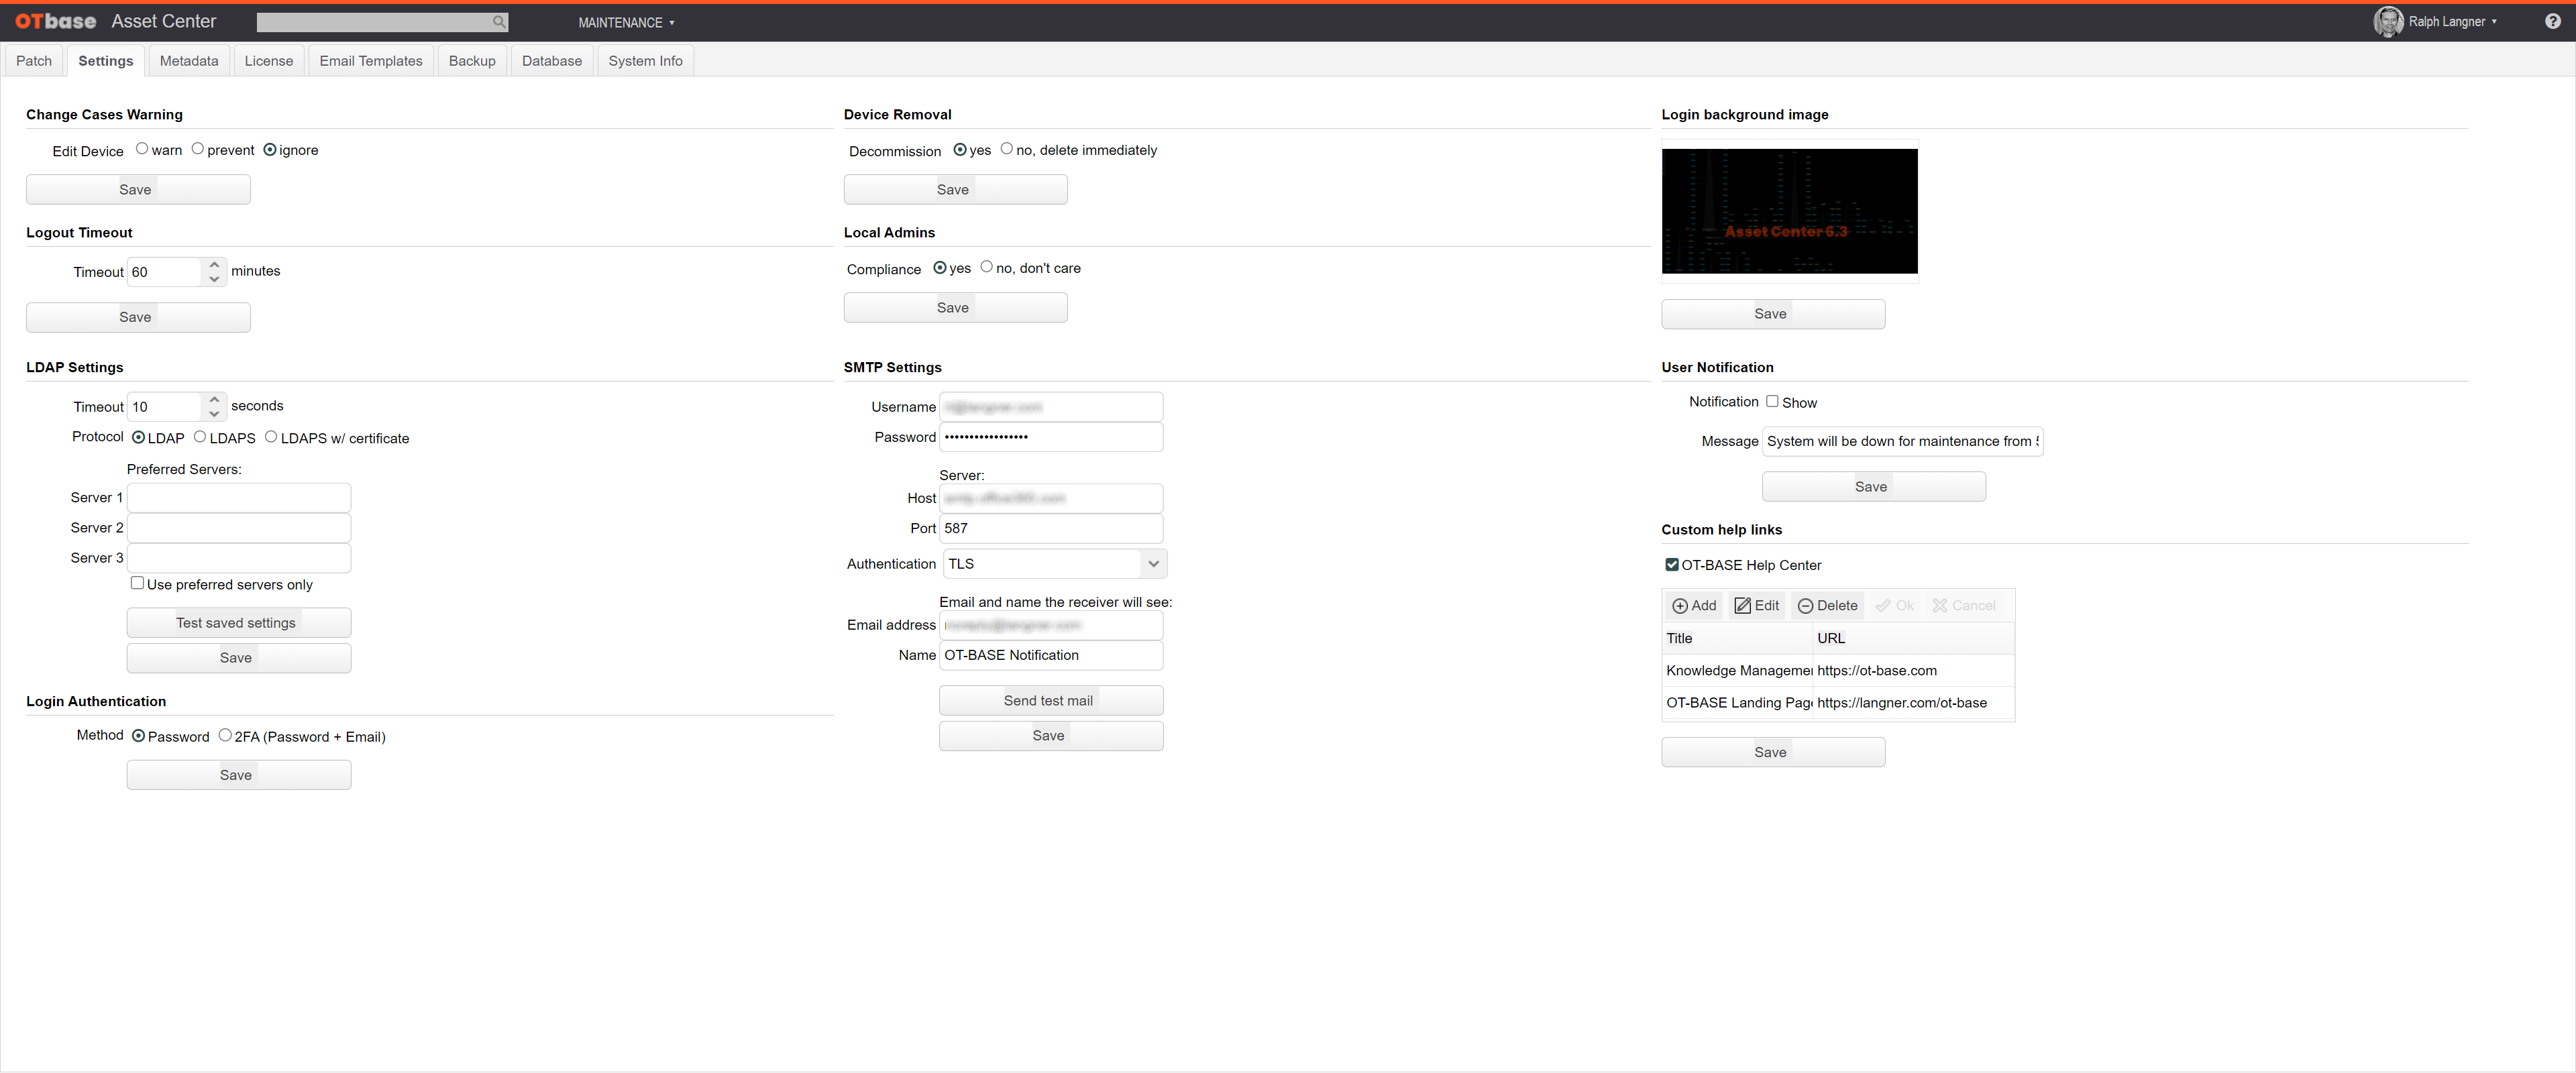This screenshot has height=1073, width=2576.
Task: Click the LDAP Server 2 field
Action: pyautogui.click(x=239, y=528)
